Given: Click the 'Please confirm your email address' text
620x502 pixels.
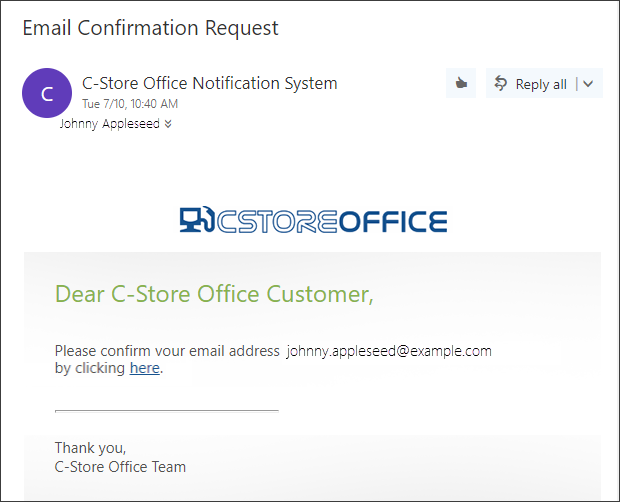Looking at the screenshot, I should click(x=167, y=351).
